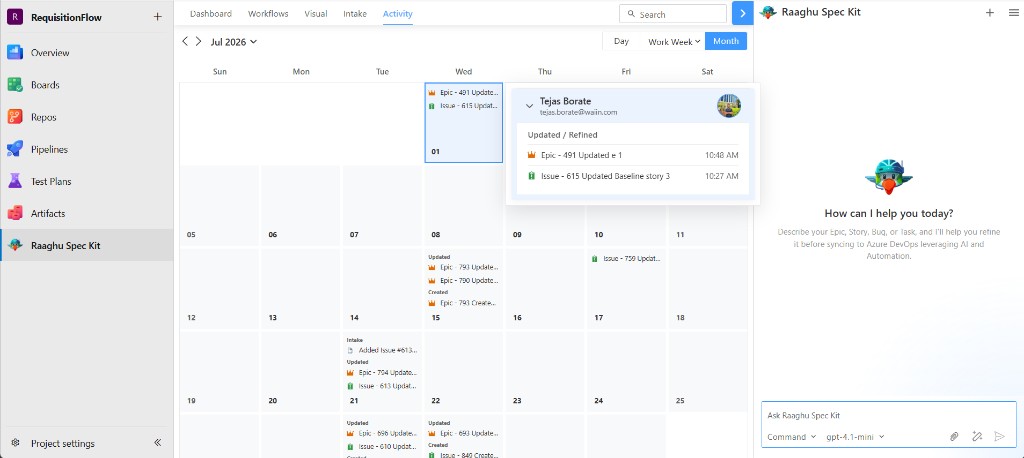
Task: Click green icon of Issue 615 in popup
Action: pyautogui.click(x=532, y=176)
